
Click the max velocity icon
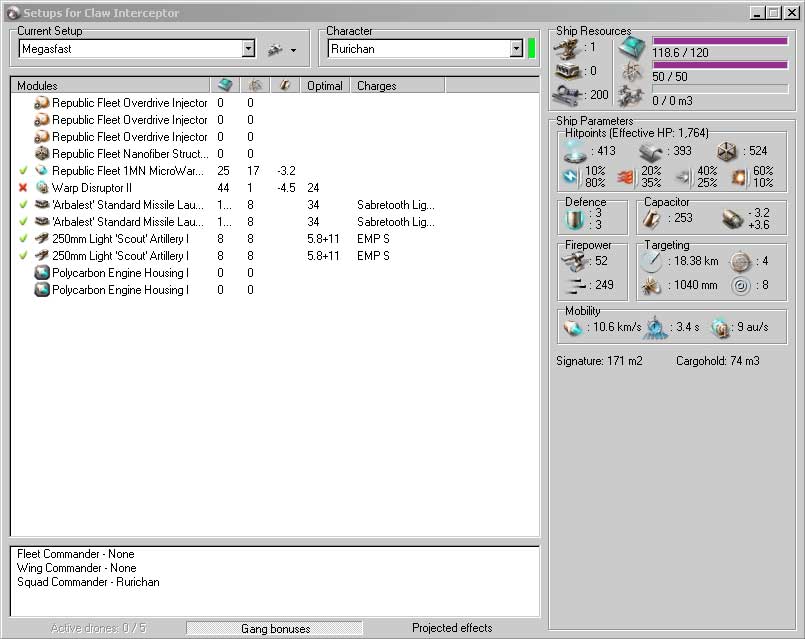point(573,327)
